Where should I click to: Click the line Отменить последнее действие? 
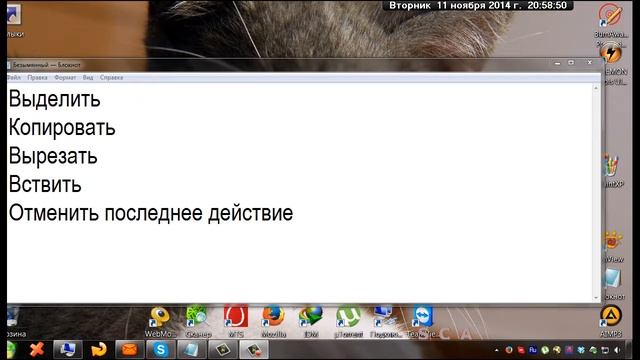click(151, 213)
